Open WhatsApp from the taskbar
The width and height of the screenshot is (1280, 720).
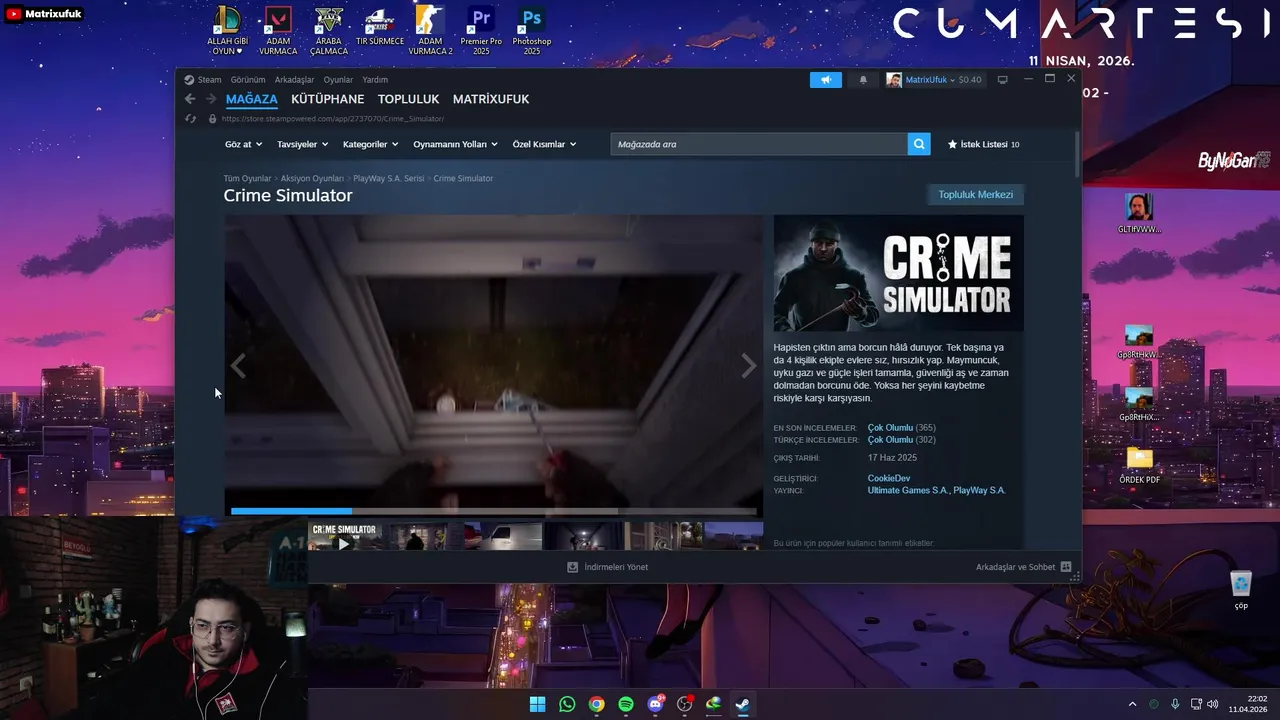pyautogui.click(x=567, y=704)
